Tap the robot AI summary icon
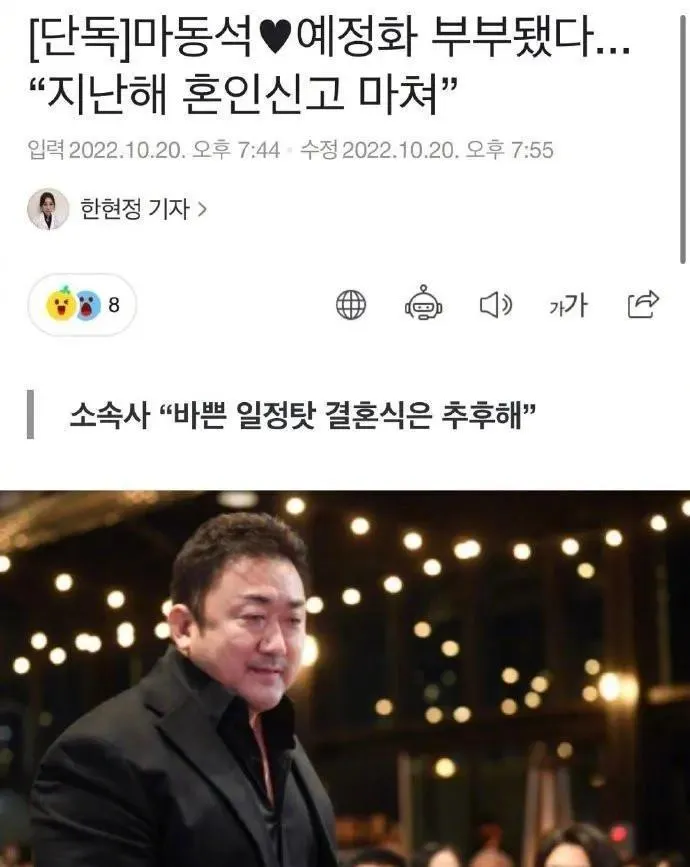The width and height of the screenshot is (690, 867). coord(423,304)
